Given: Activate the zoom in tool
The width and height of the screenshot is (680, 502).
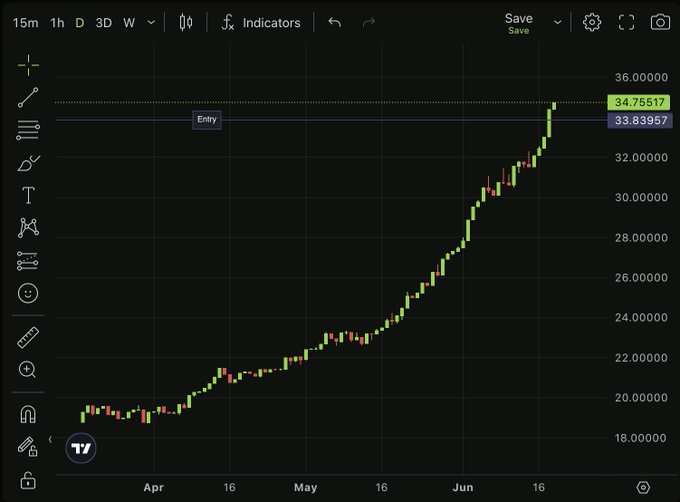Looking at the screenshot, I should (x=27, y=370).
